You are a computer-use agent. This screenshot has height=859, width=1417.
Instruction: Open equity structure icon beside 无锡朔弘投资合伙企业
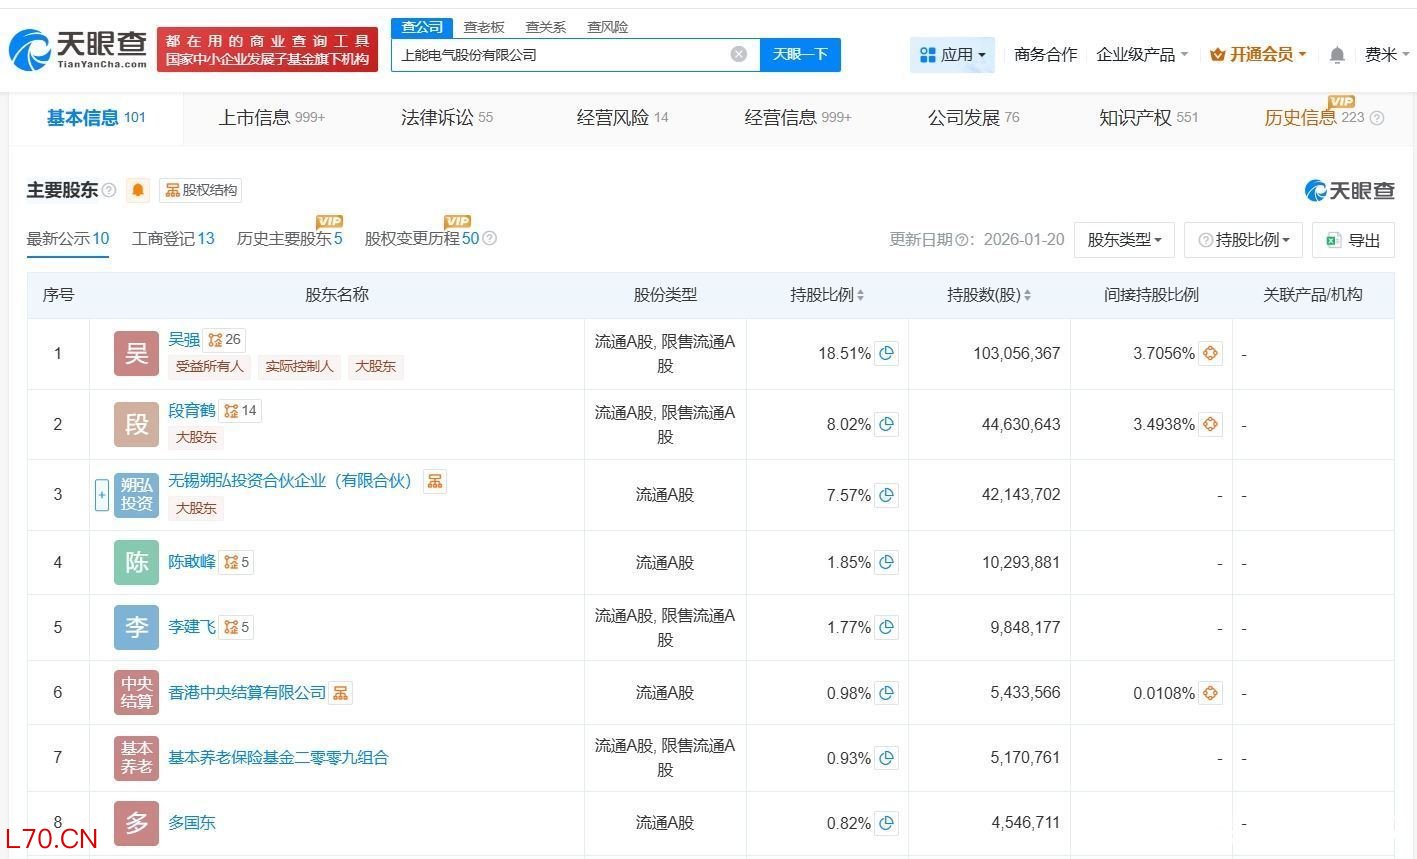pyautogui.click(x=435, y=481)
